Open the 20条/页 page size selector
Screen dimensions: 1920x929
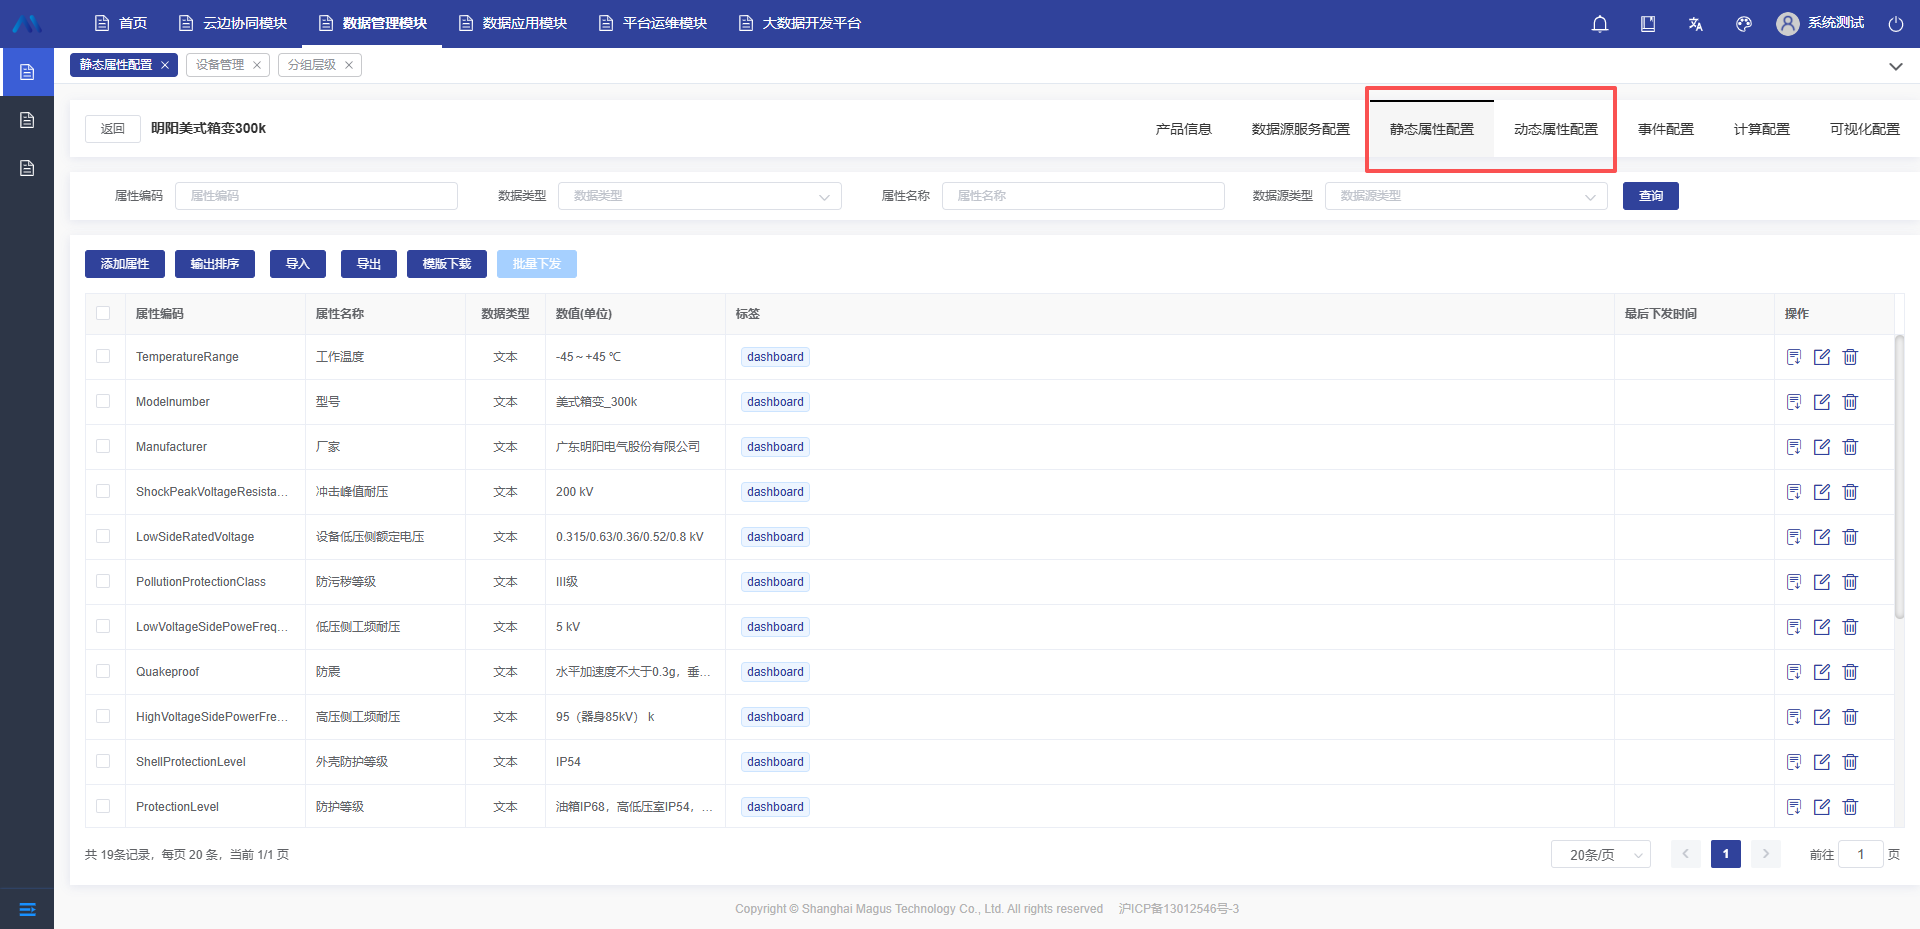tap(1600, 854)
